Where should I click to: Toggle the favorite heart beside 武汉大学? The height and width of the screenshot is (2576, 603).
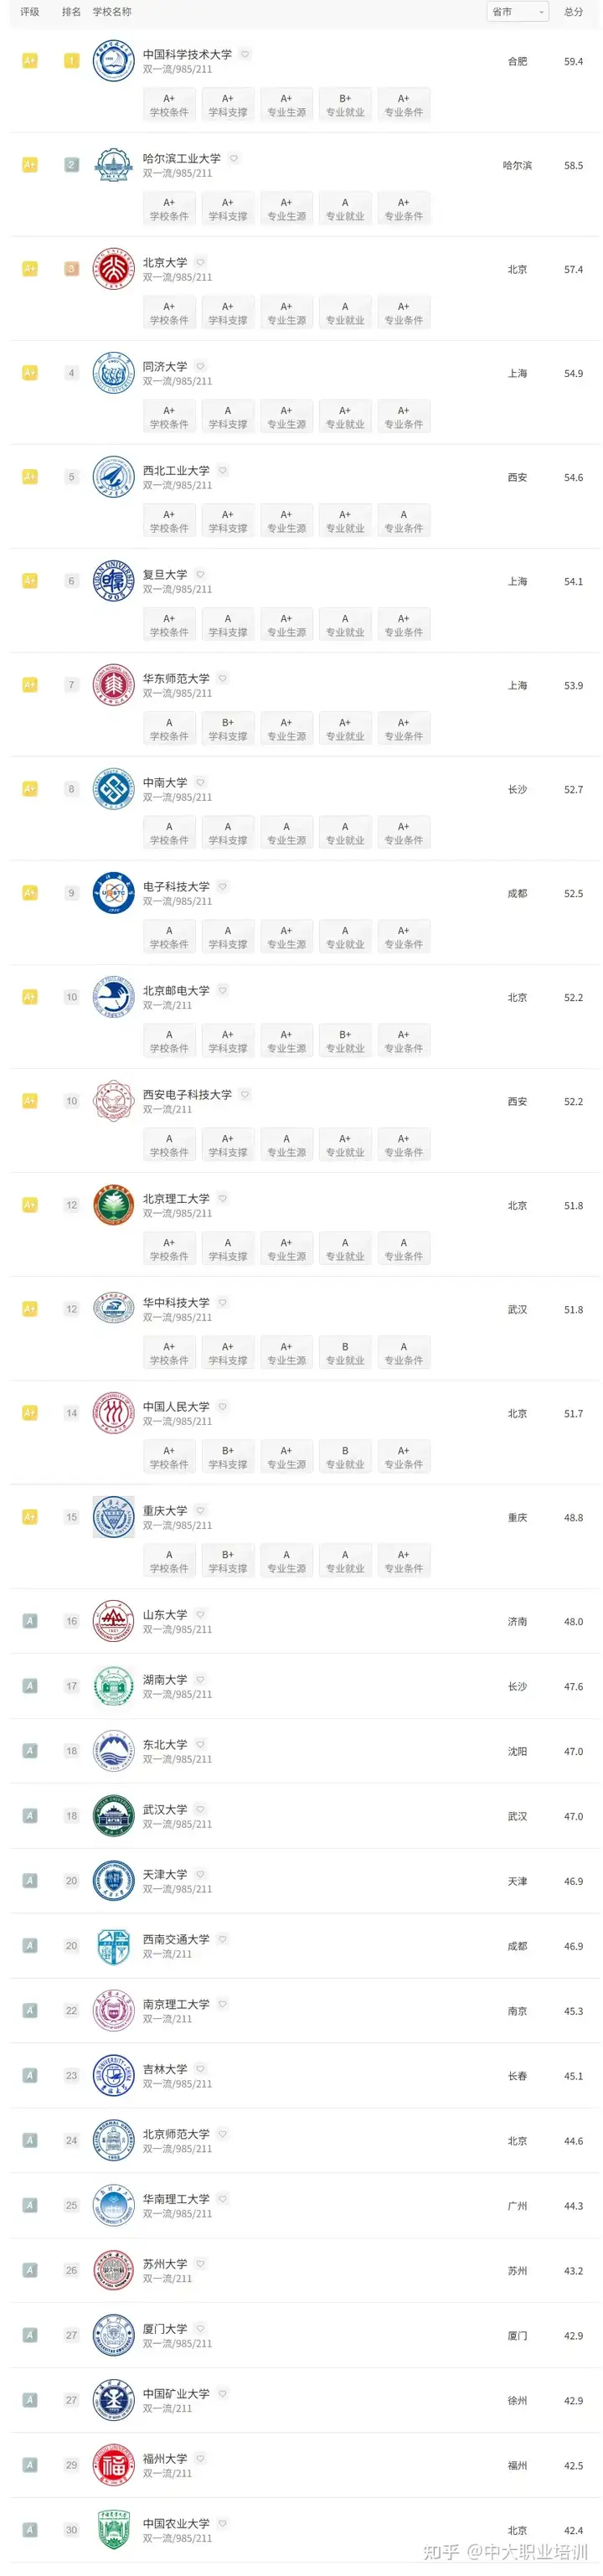(x=200, y=1809)
